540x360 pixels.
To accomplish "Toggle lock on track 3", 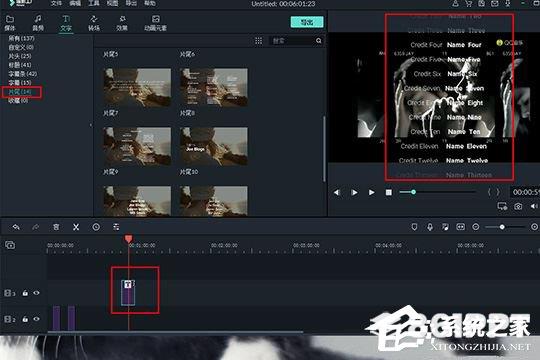I will pyautogui.click(x=25, y=293).
